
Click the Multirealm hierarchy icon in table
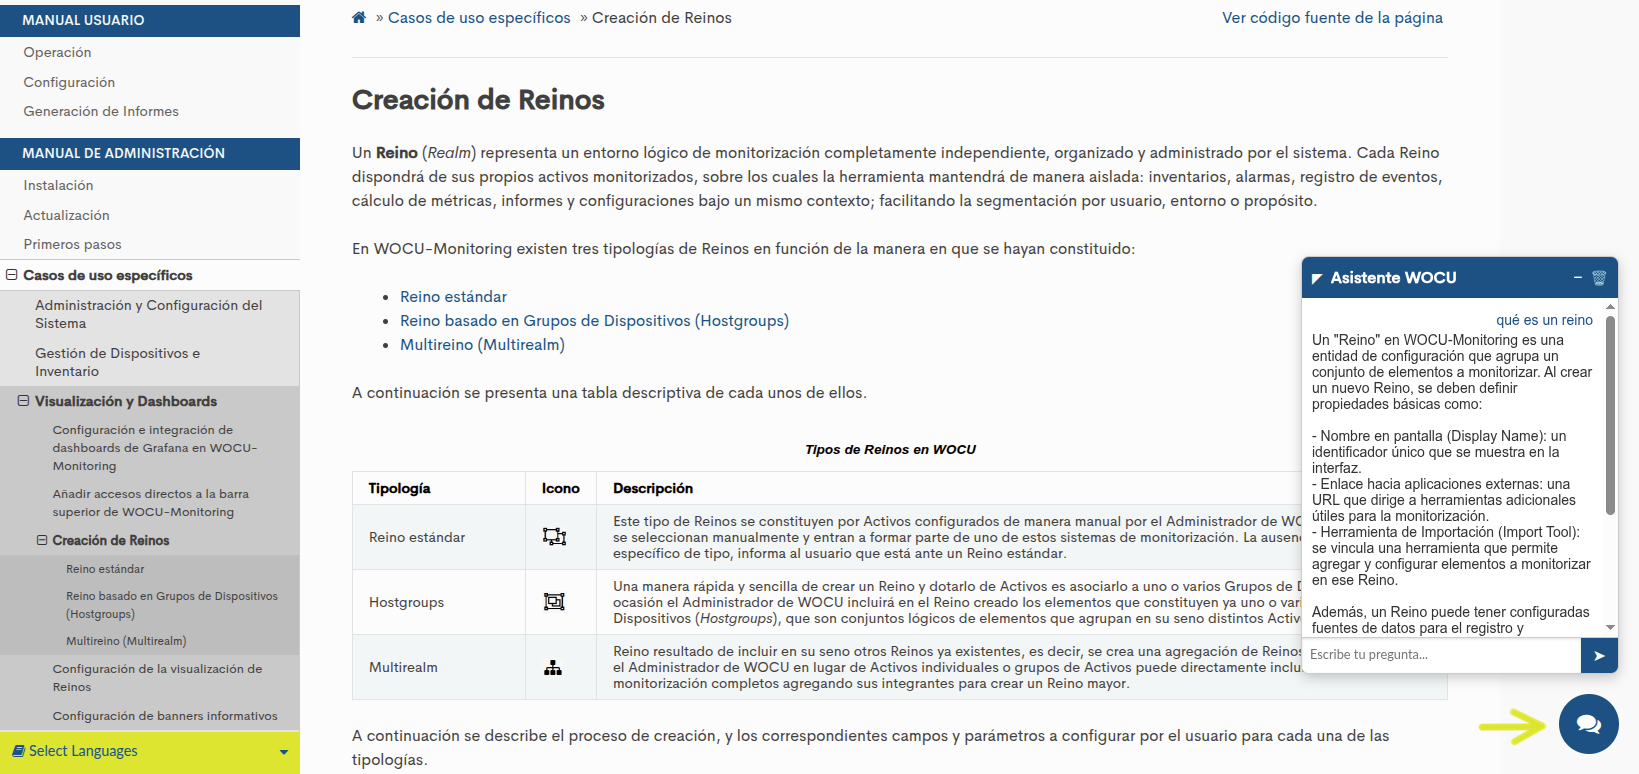(x=553, y=667)
